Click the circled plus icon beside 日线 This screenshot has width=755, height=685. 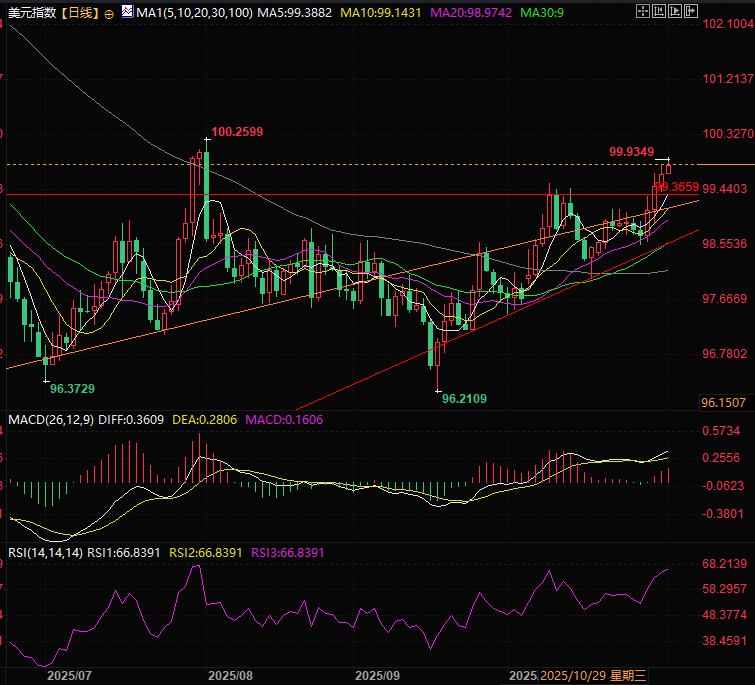point(109,14)
